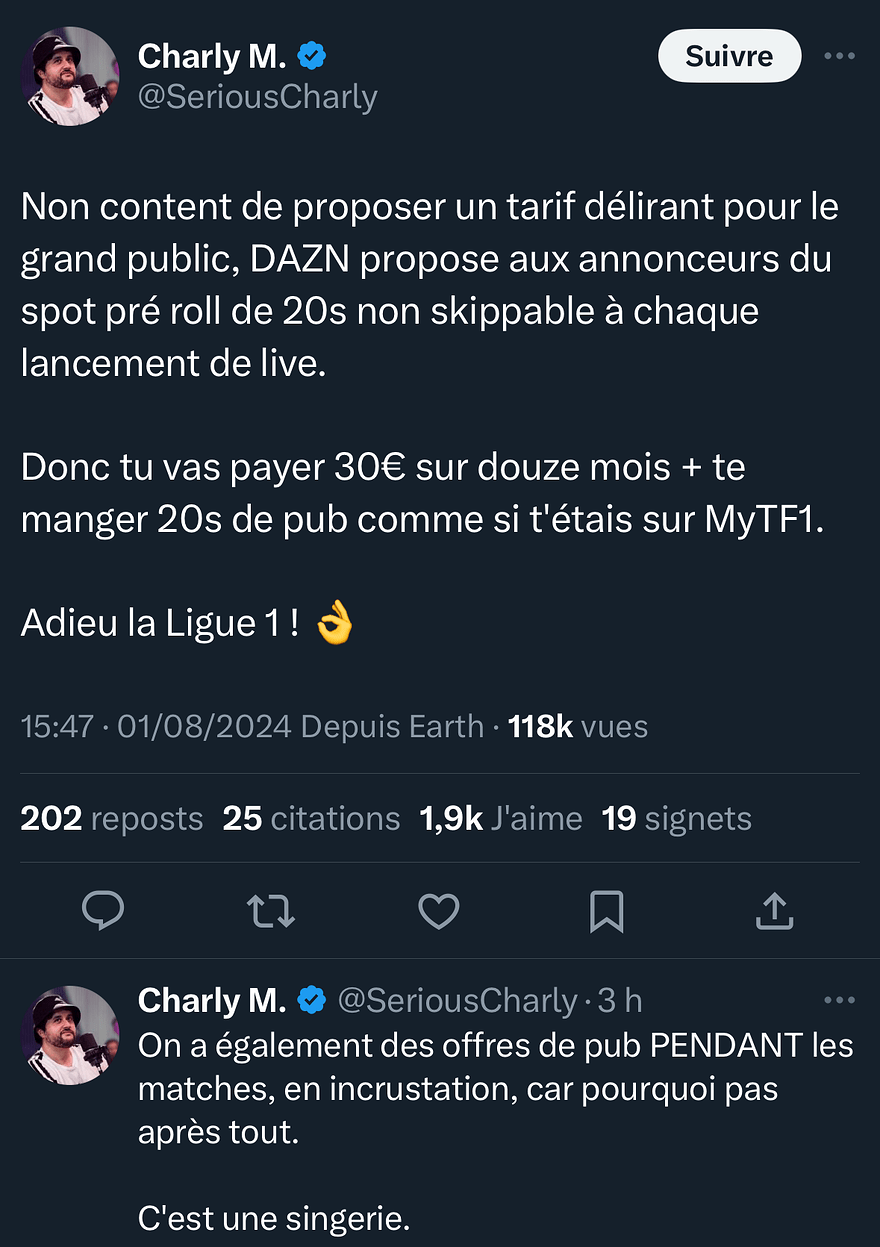
Task: Open the reply comment icon
Action: click(102, 911)
